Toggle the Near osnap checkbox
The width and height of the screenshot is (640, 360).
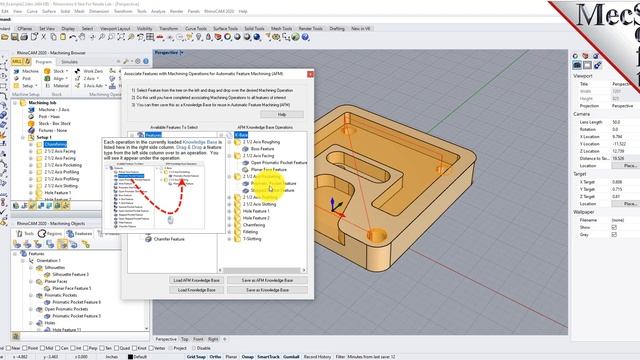coord(9,348)
